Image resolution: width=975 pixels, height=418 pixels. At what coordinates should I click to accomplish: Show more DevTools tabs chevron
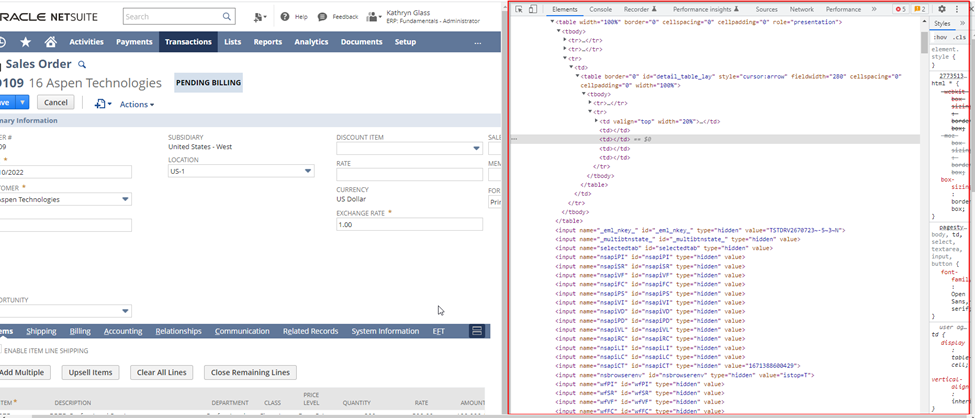[x=874, y=9]
